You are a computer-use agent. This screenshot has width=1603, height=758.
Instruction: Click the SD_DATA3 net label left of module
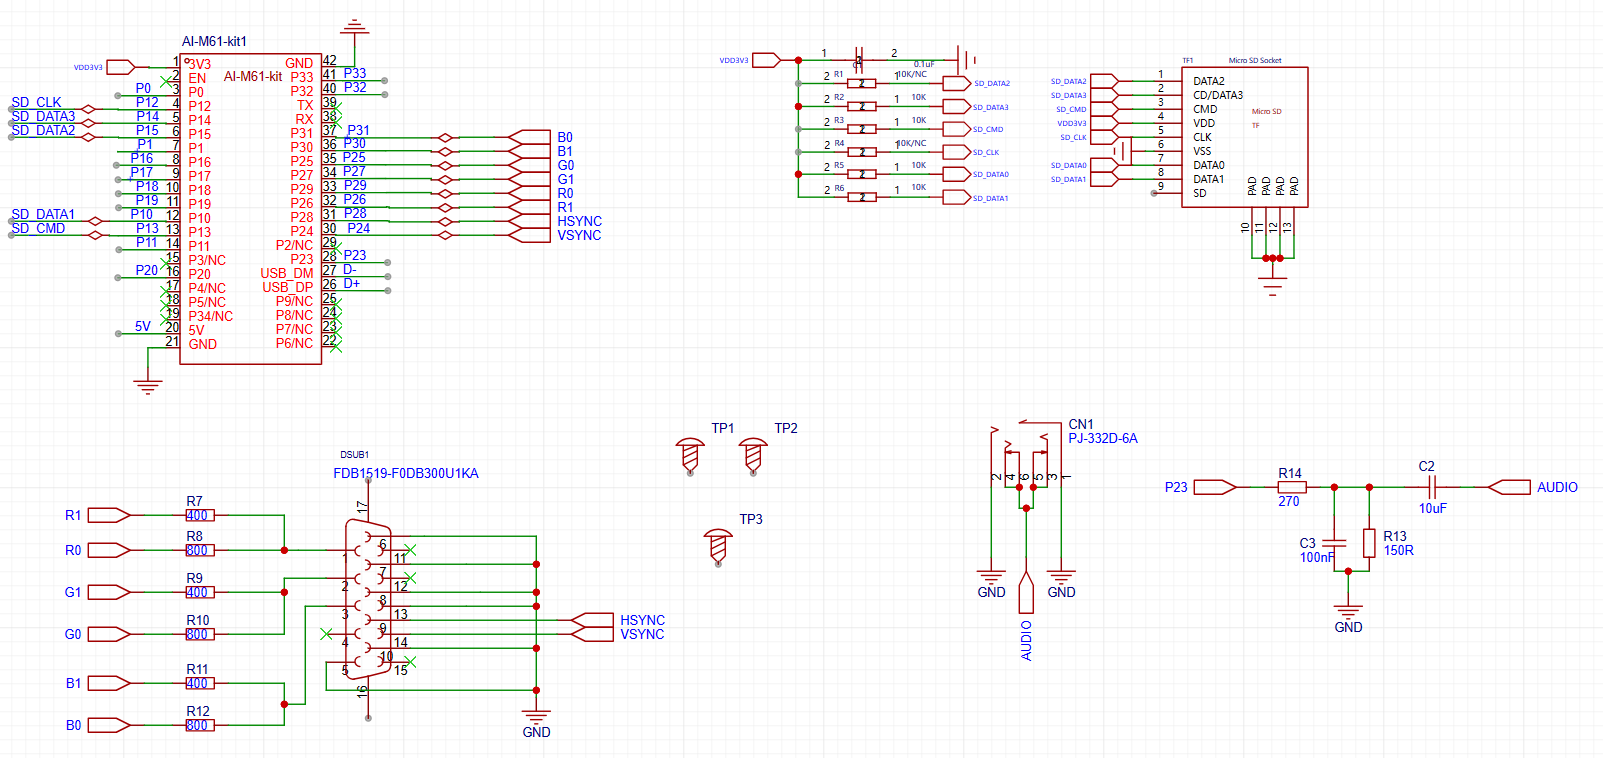pyautogui.click(x=44, y=116)
